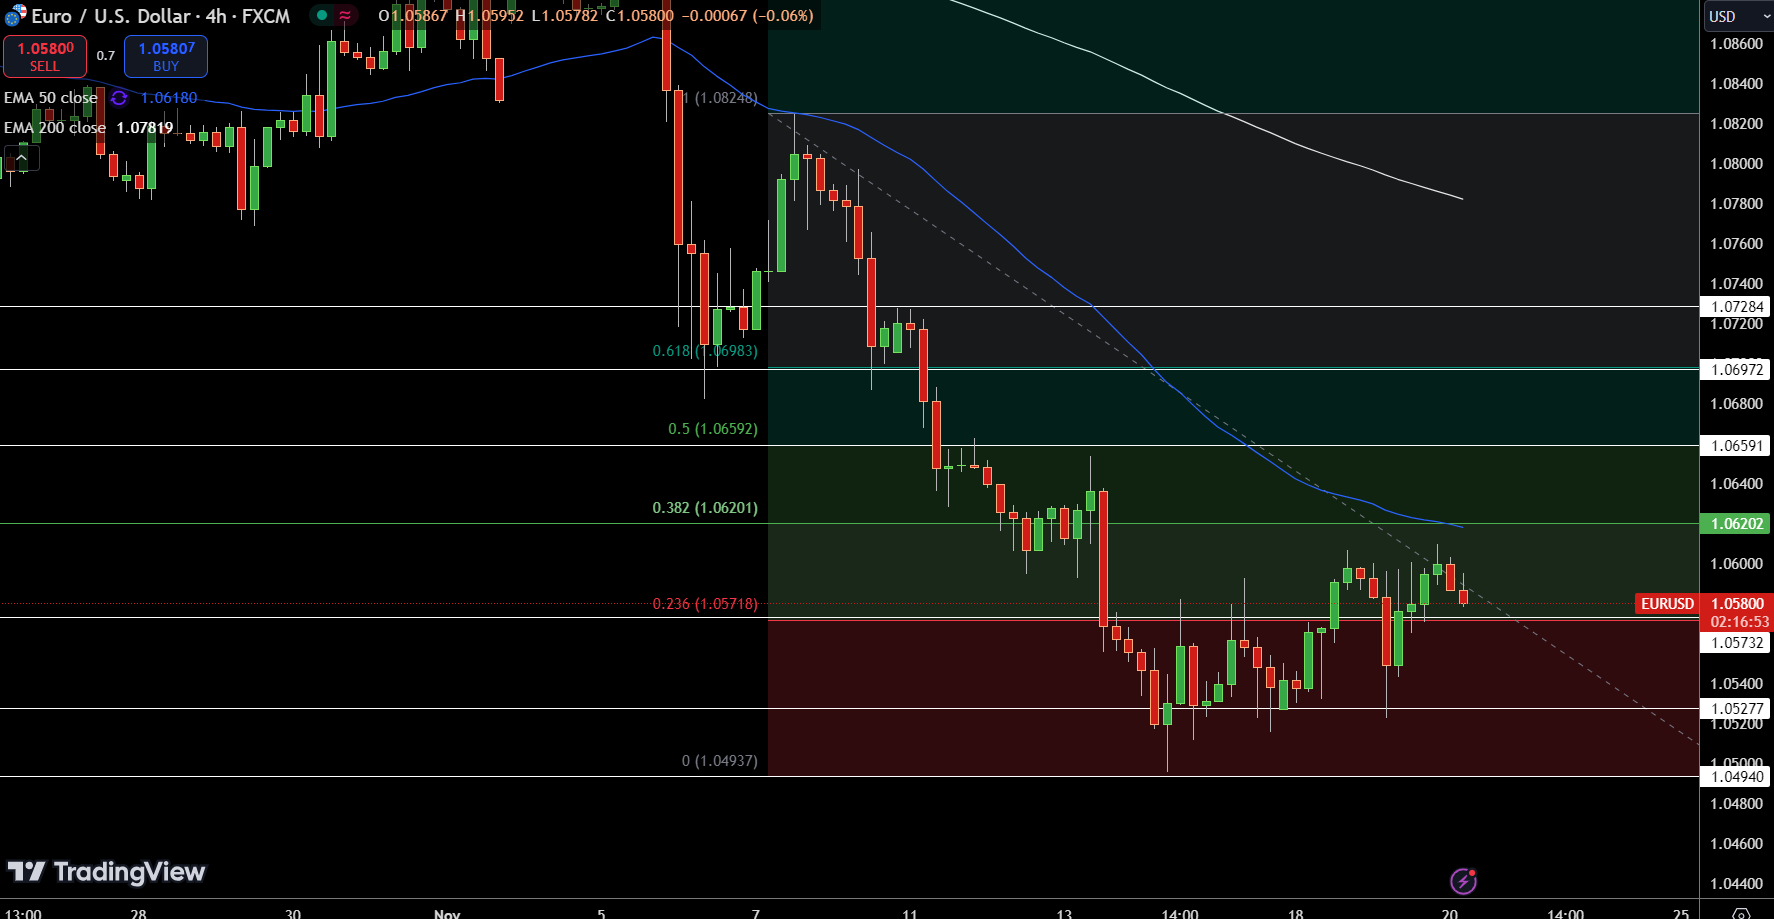Click the EURUSD price label tag
1774x919 pixels.
point(1667,604)
